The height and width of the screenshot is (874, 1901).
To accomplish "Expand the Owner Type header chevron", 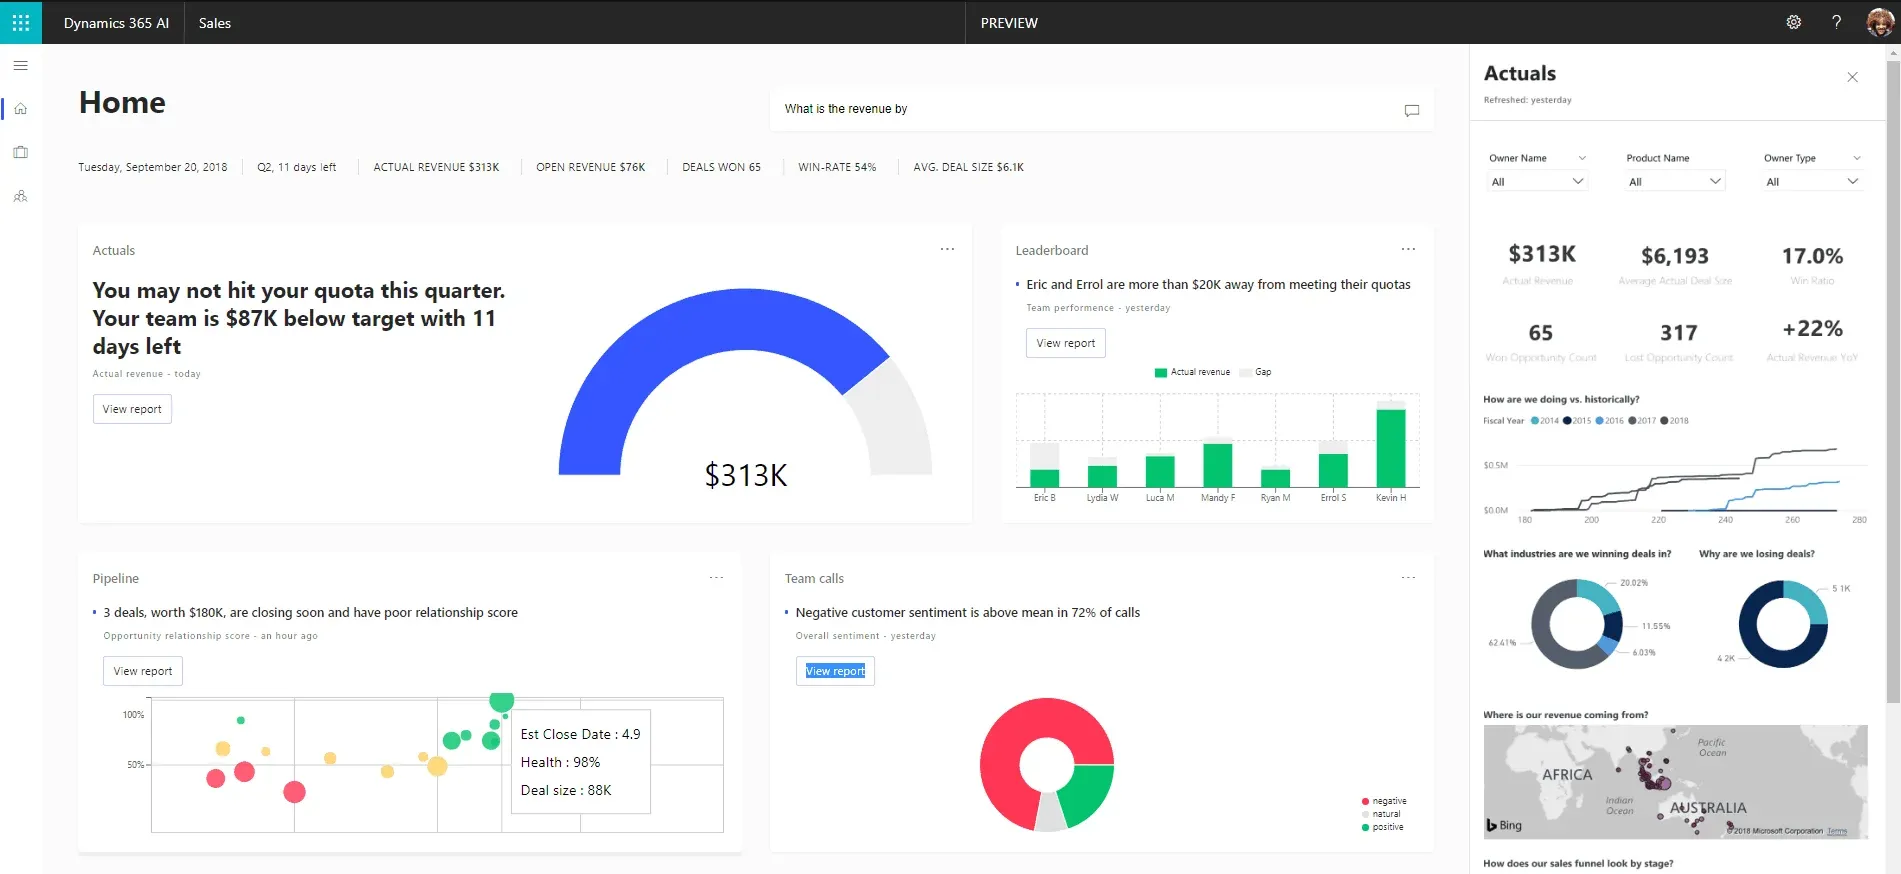I will [1857, 158].
